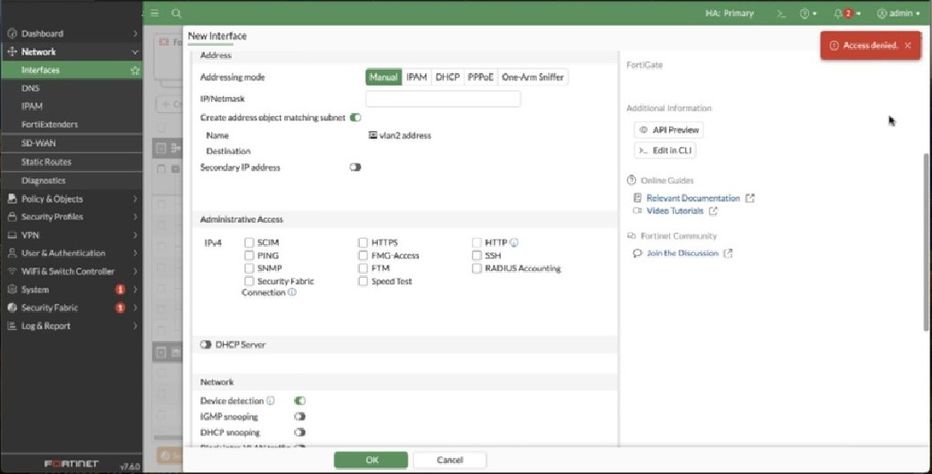The height and width of the screenshot is (474, 932).
Task: Click the favorite star beside Interfaces
Action: [135, 70]
